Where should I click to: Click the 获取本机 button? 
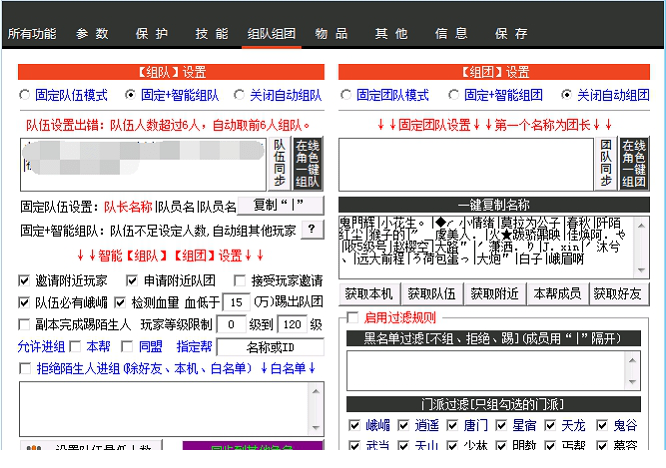click(369, 294)
